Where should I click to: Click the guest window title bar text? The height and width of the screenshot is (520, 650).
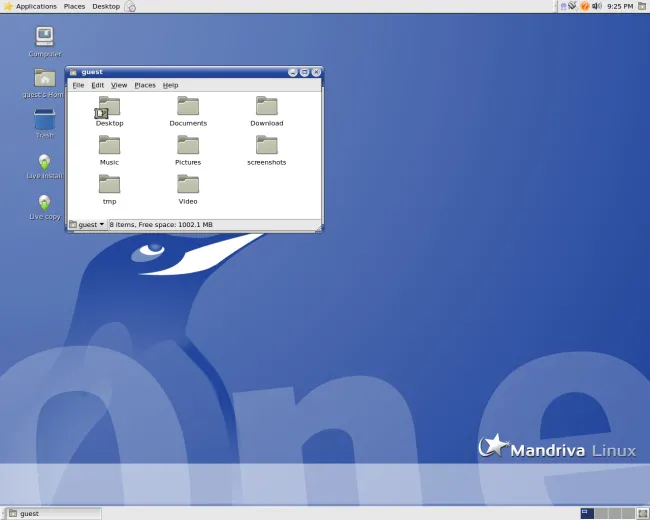[x=92, y=72]
